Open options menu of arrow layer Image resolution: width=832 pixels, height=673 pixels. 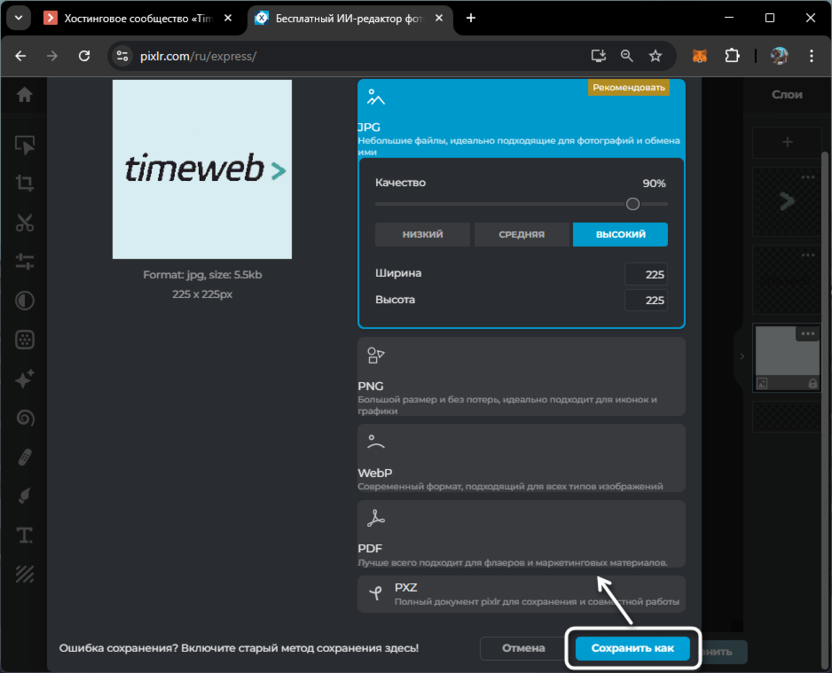coord(808,177)
